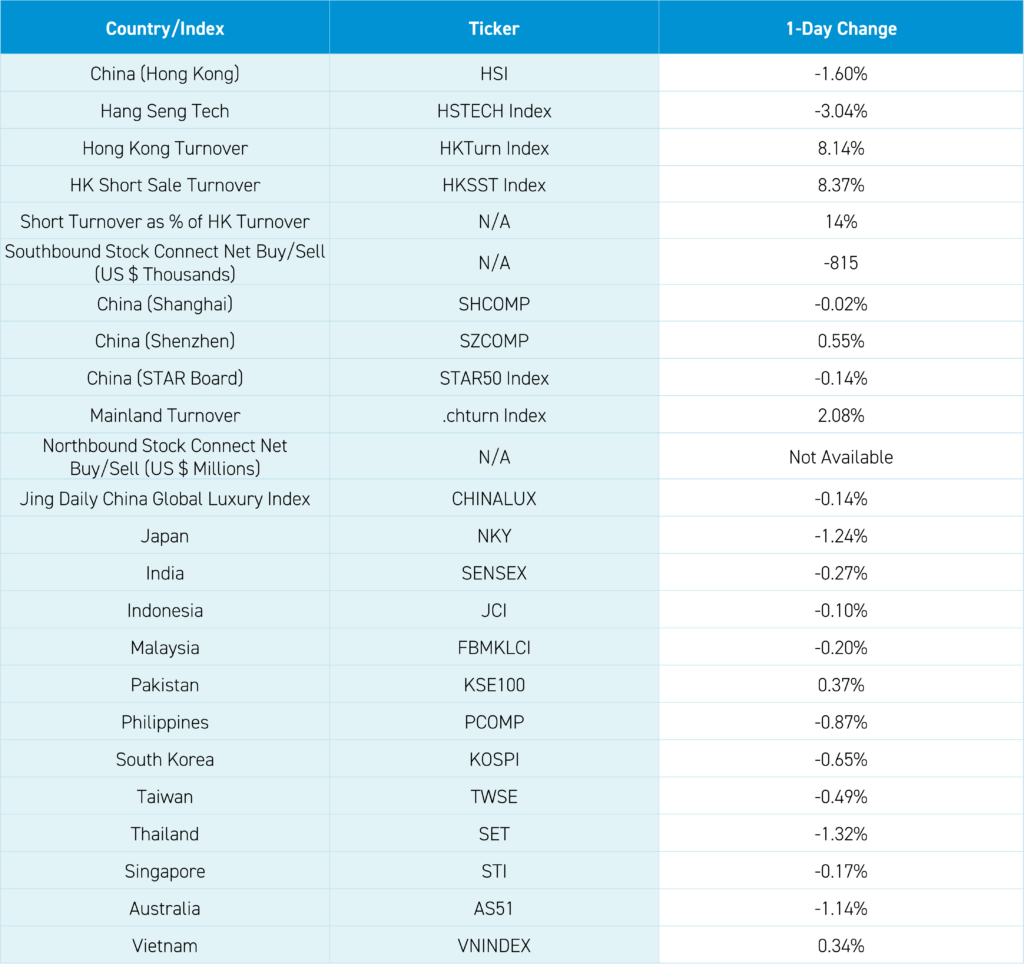Click the HSTECH Index ticker cell
Viewport: 1024px width, 968px height.
point(494,111)
